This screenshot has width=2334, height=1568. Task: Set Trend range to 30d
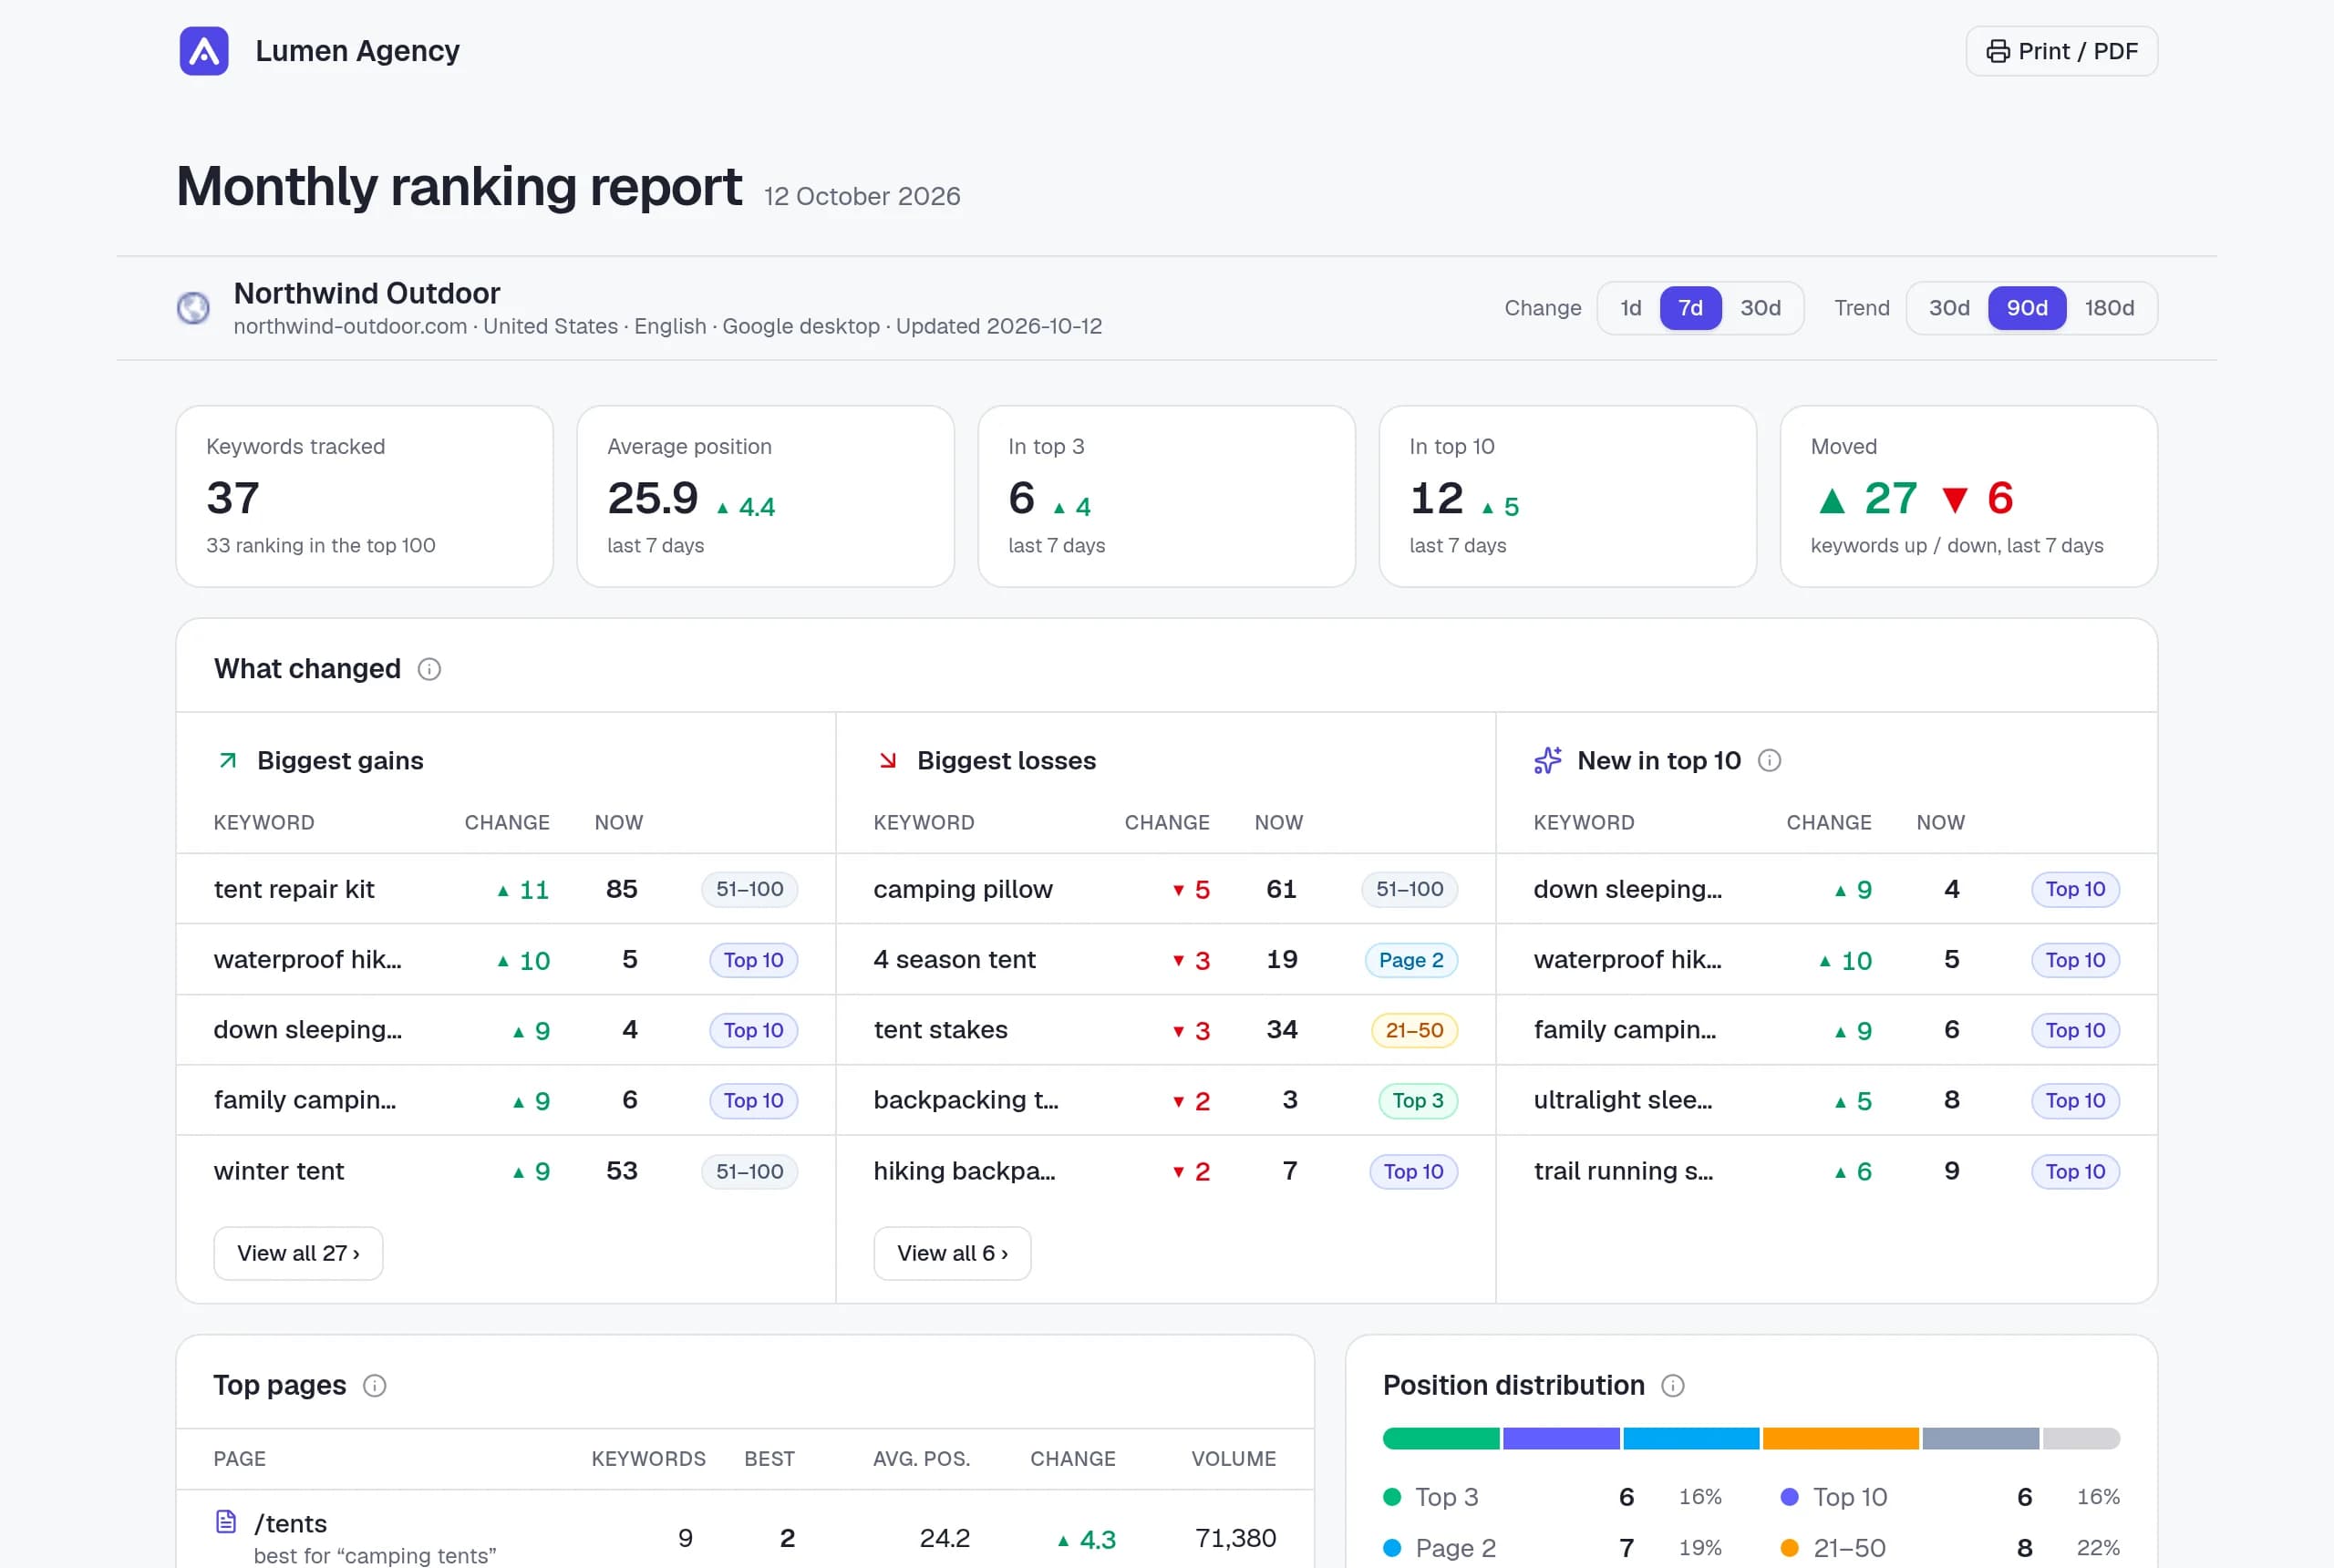(1948, 308)
